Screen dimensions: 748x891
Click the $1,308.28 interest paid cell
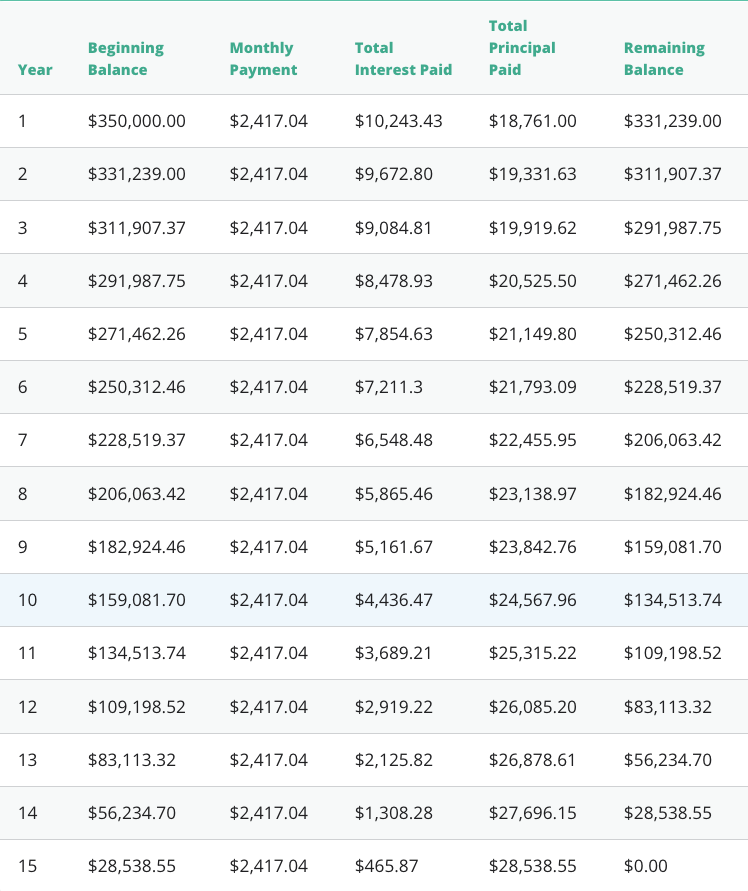(x=393, y=813)
